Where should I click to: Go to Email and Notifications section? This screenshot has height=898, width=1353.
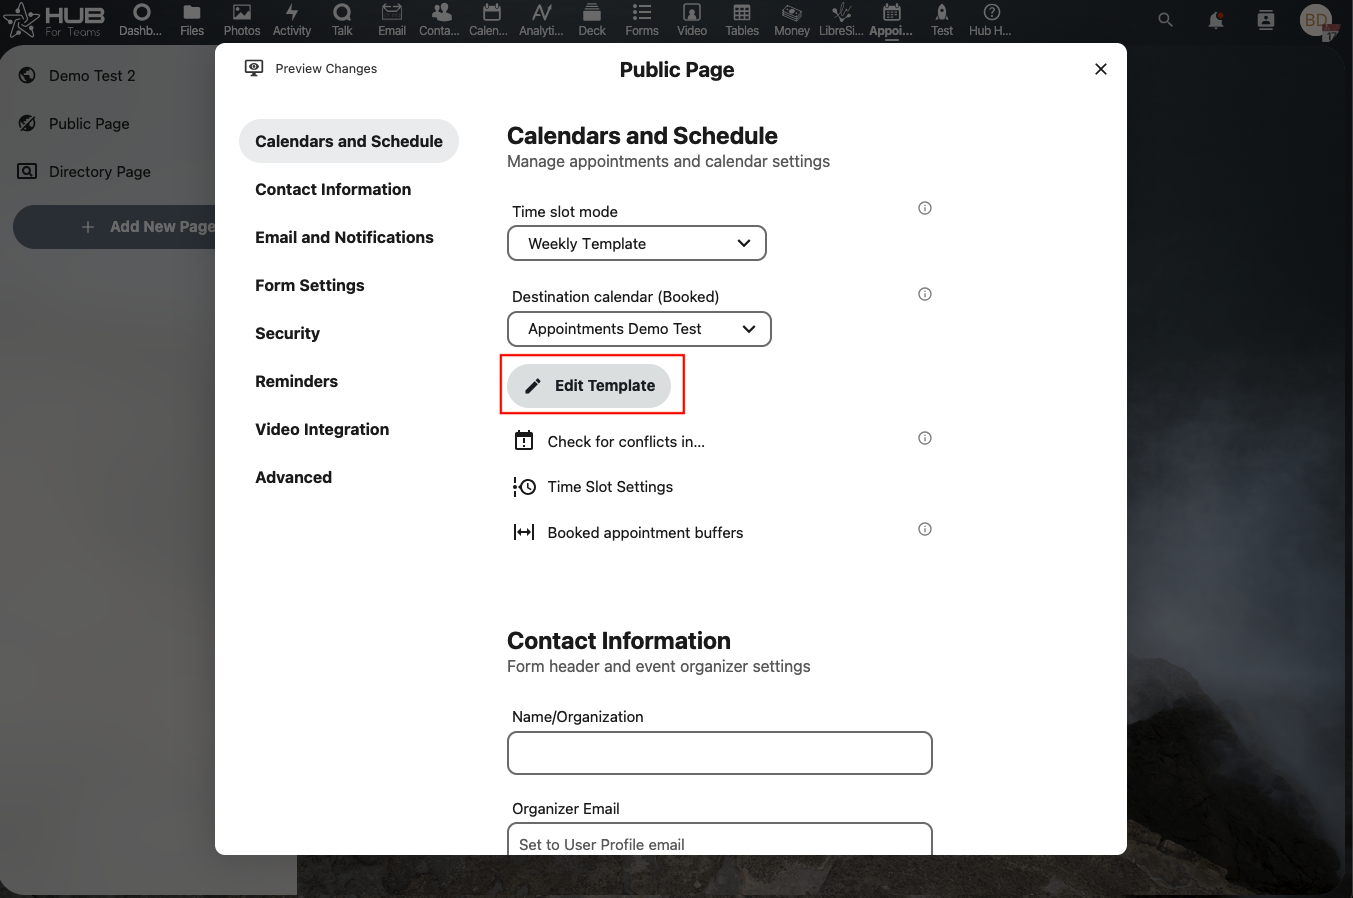pyautogui.click(x=344, y=237)
